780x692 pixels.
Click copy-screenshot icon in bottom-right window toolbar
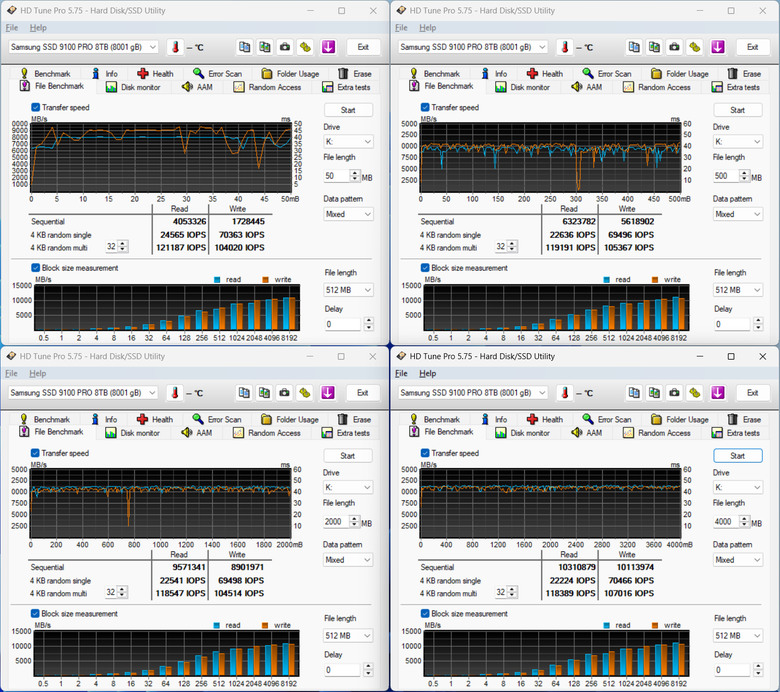click(654, 393)
